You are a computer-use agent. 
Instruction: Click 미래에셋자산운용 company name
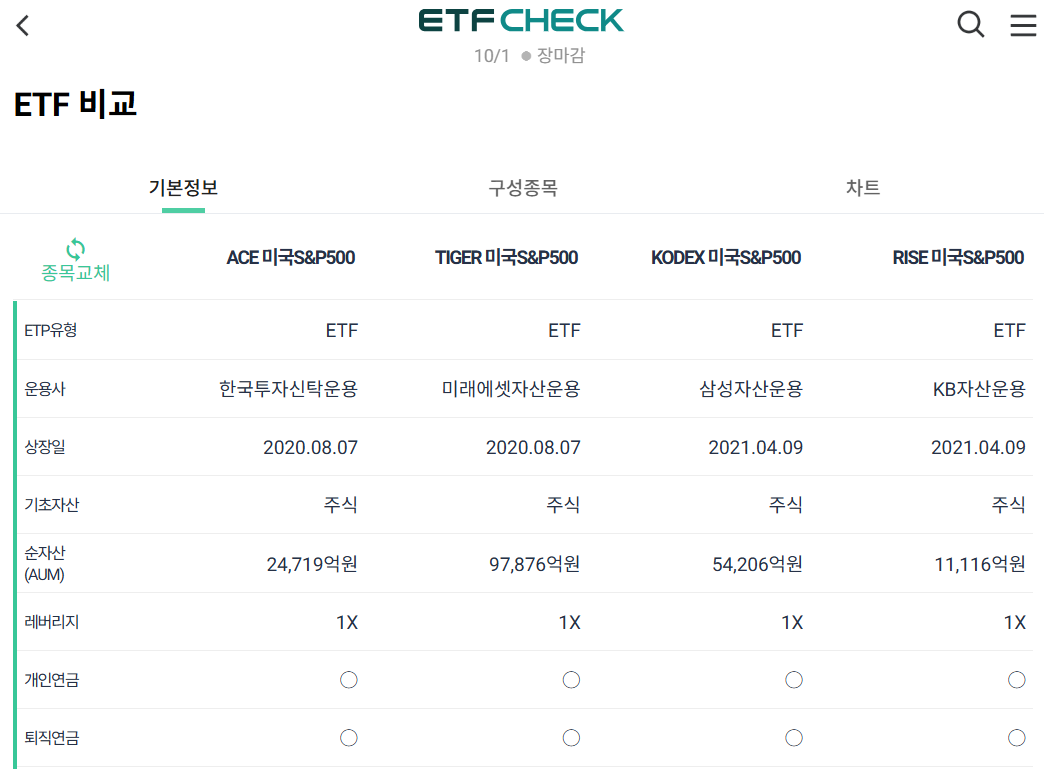[x=509, y=388]
